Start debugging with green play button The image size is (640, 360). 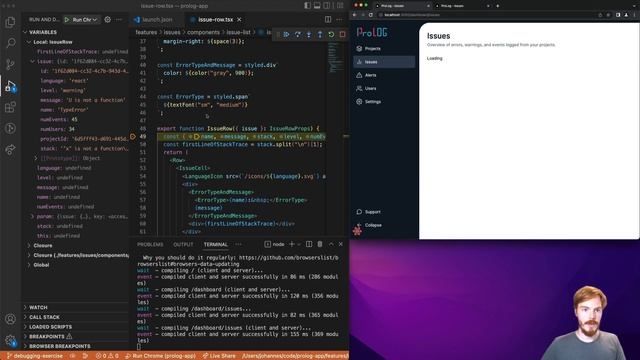67,20
